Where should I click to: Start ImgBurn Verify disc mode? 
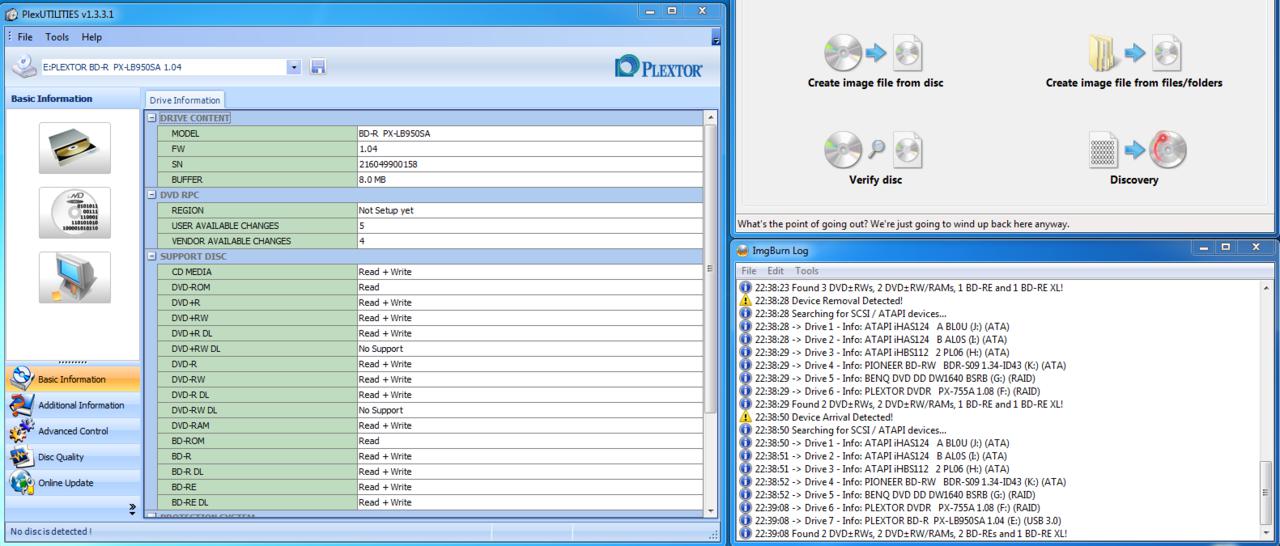(875, 159)
